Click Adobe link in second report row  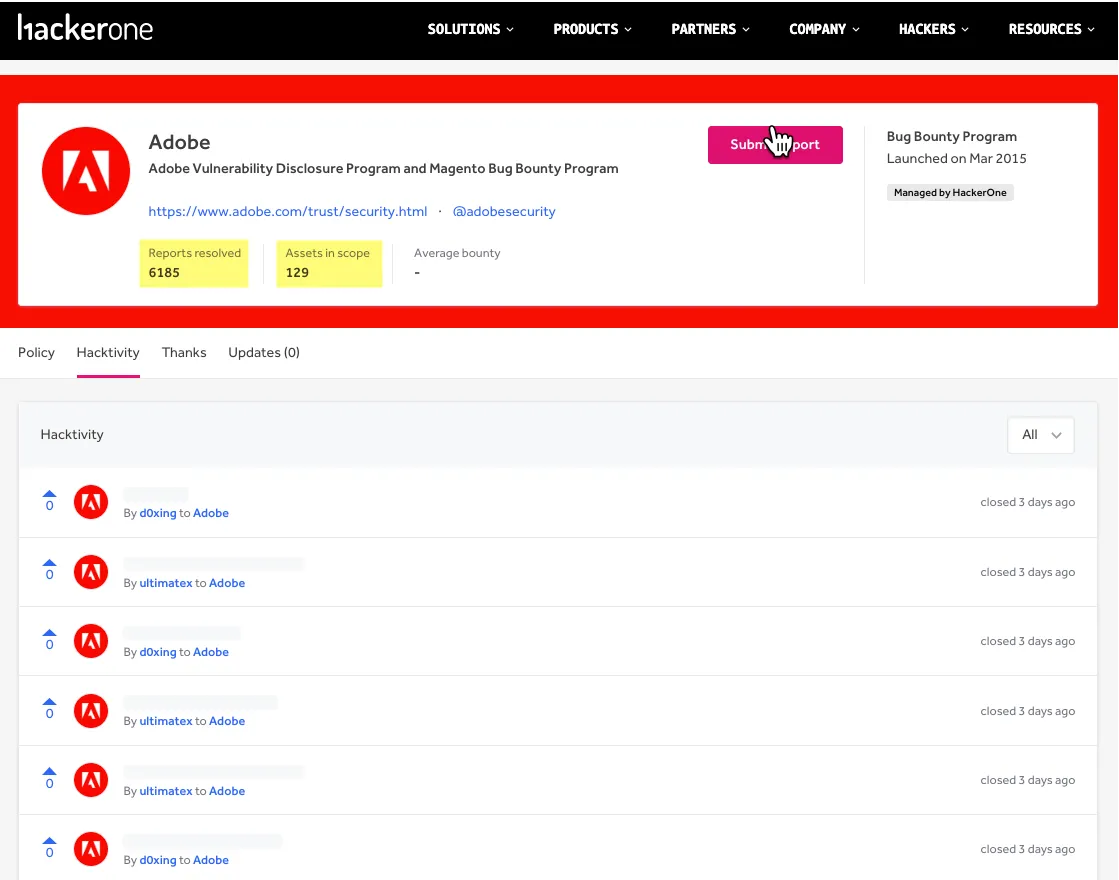pos(227,583)
